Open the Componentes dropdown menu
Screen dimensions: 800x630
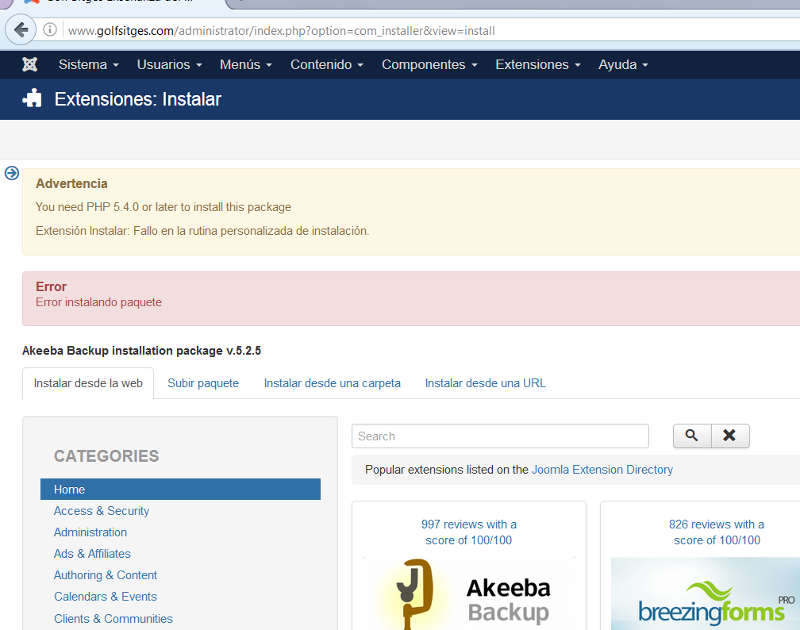pos(429,65)
